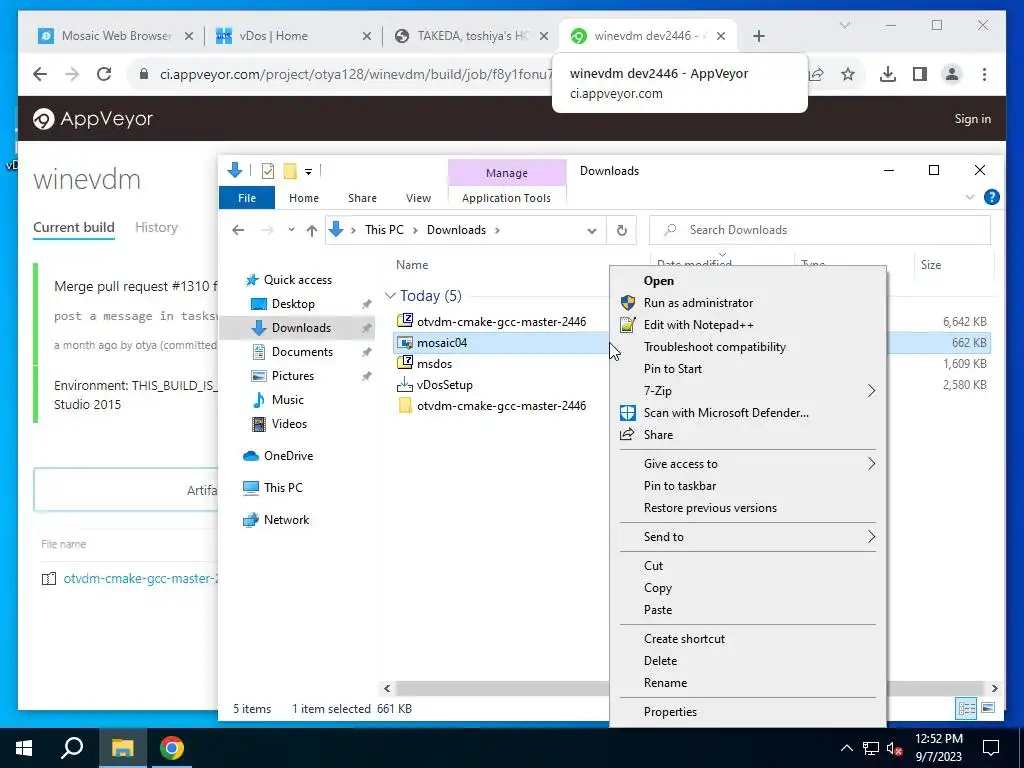Close the vDos Home tab
This screenshot has width=1024, height=768.
(367, 36)
